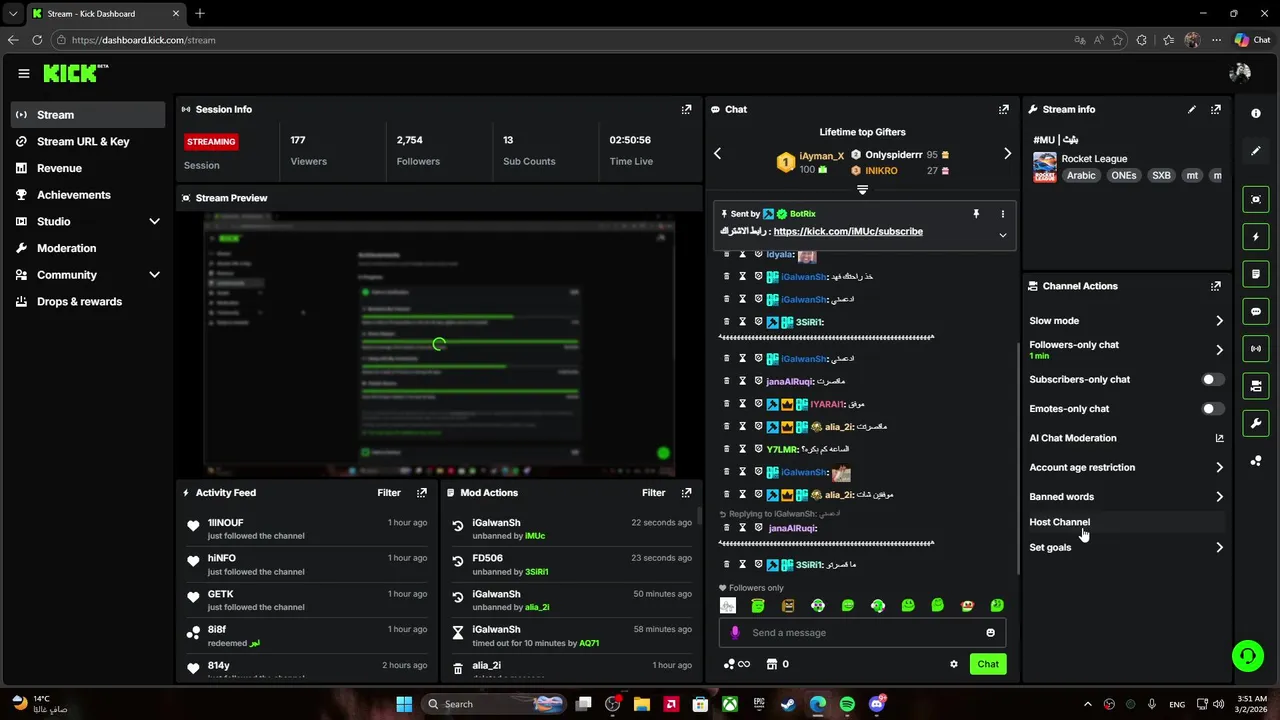Viewport: 1280px width, 720px height.
Task: Open Followers-only chat options
Action: click(1126, 349)
